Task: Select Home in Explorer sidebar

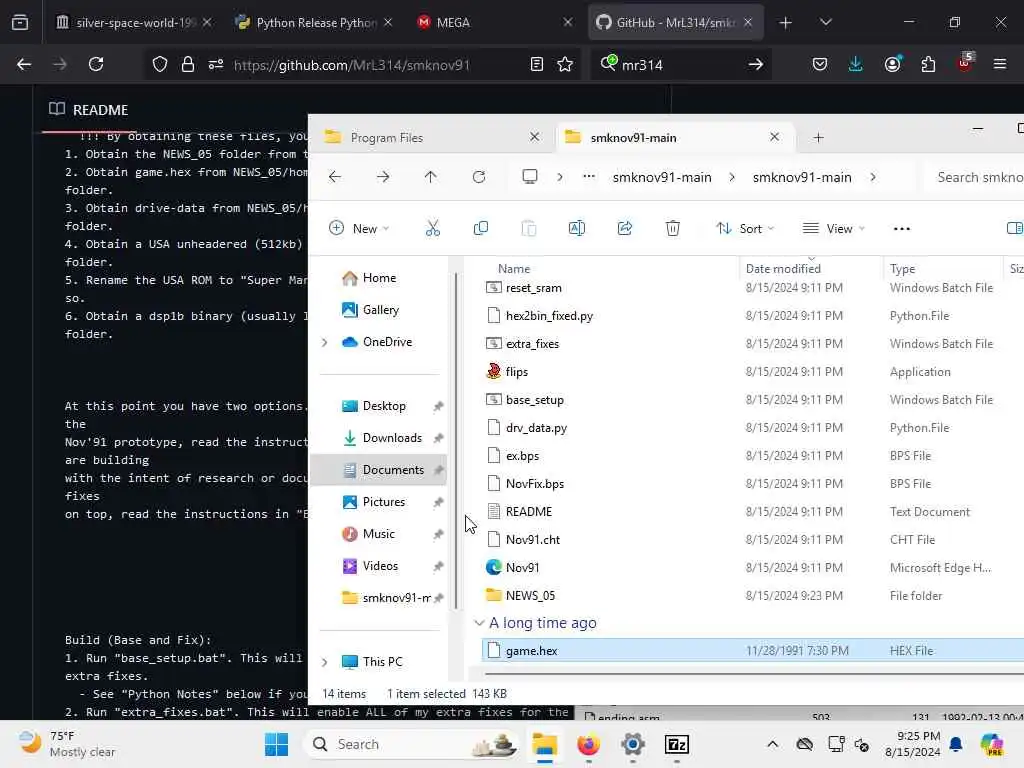Action: click(x=379, y=278)
